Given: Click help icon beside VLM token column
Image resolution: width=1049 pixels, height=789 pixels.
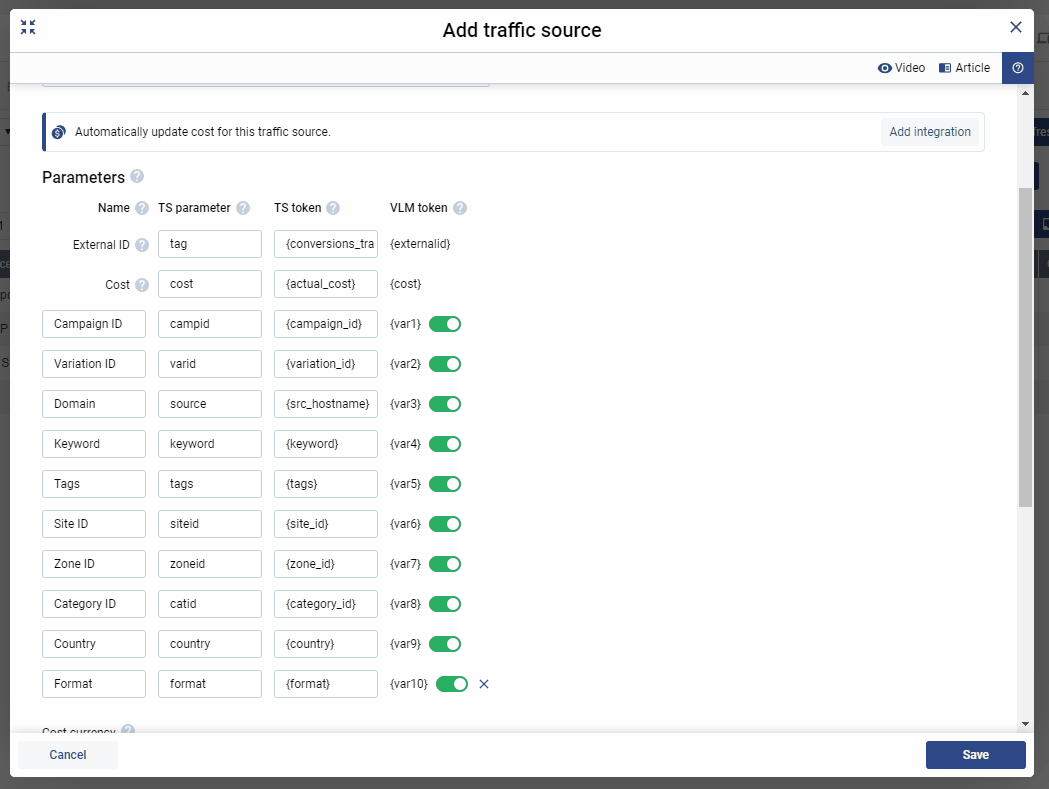Looking at the screenshot, I should coord(460,208).
